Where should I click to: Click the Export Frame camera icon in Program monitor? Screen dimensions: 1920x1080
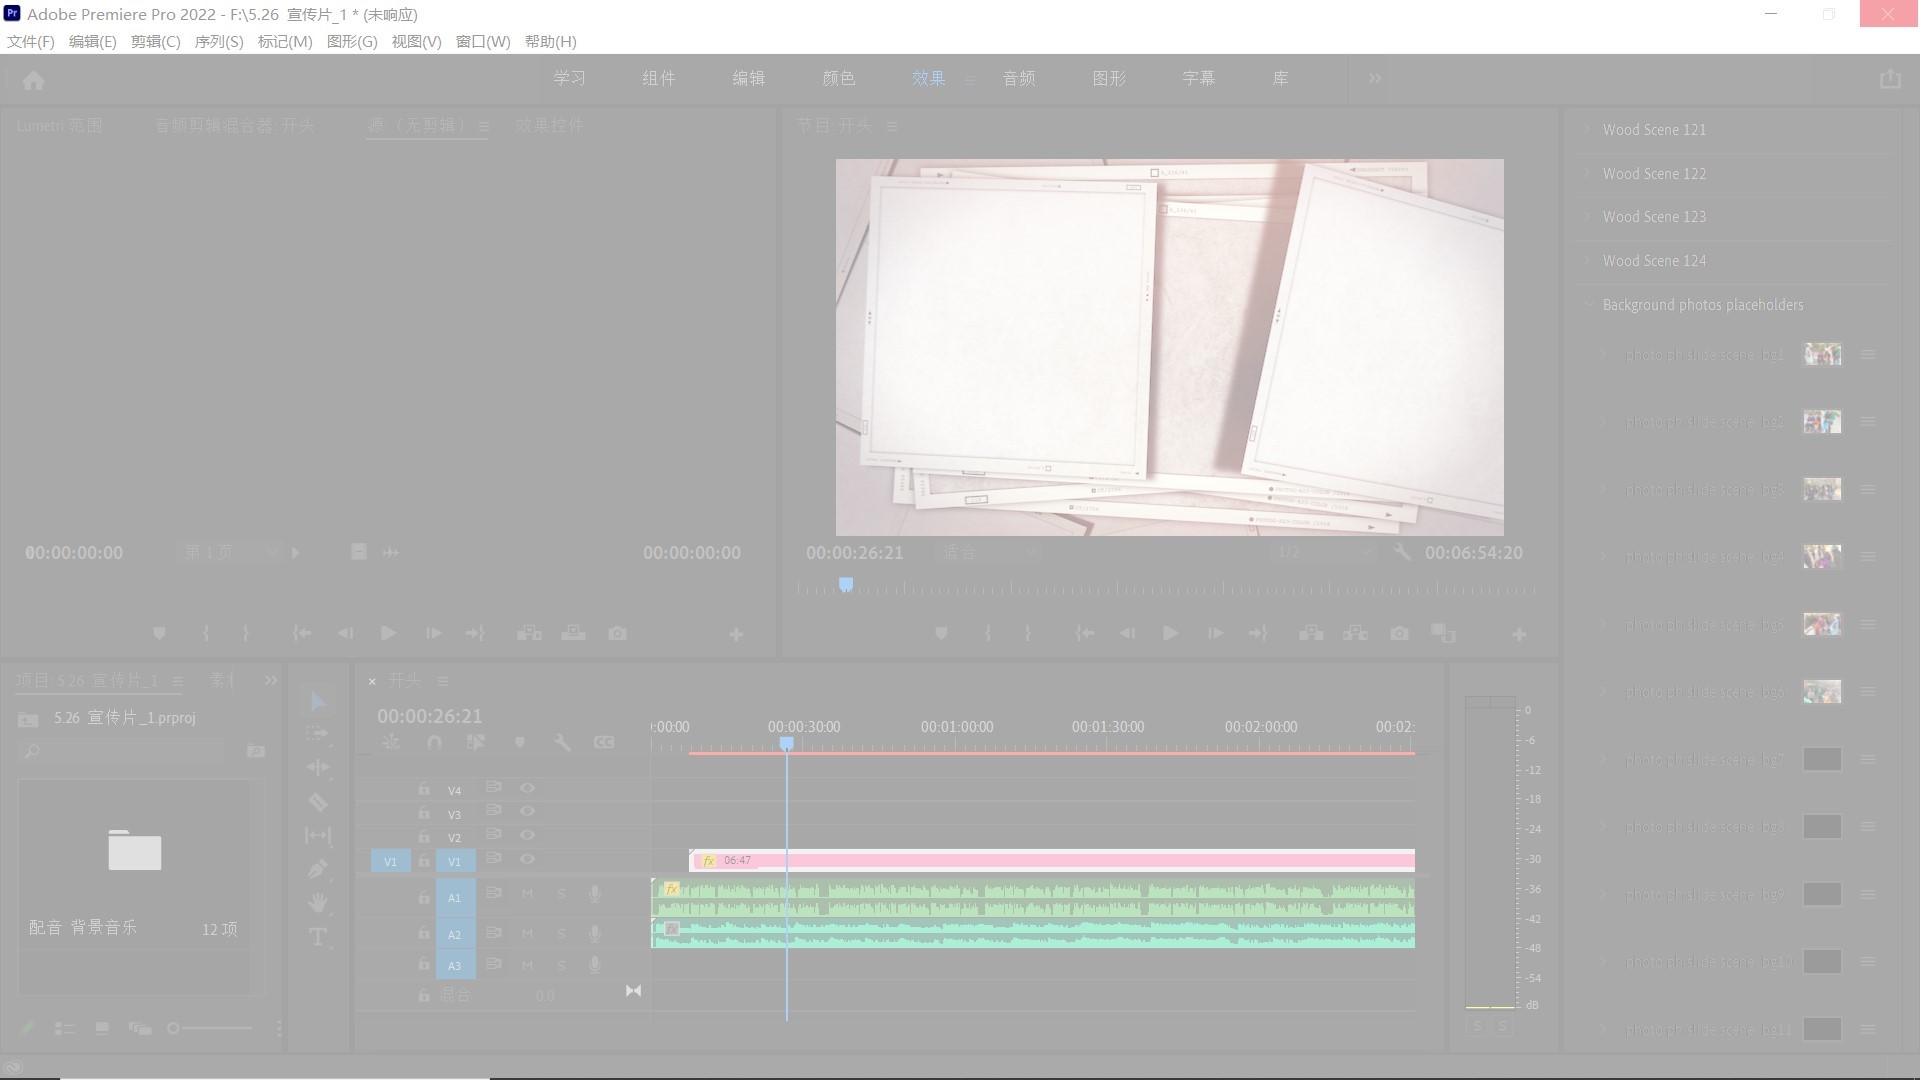[1399, 634]
